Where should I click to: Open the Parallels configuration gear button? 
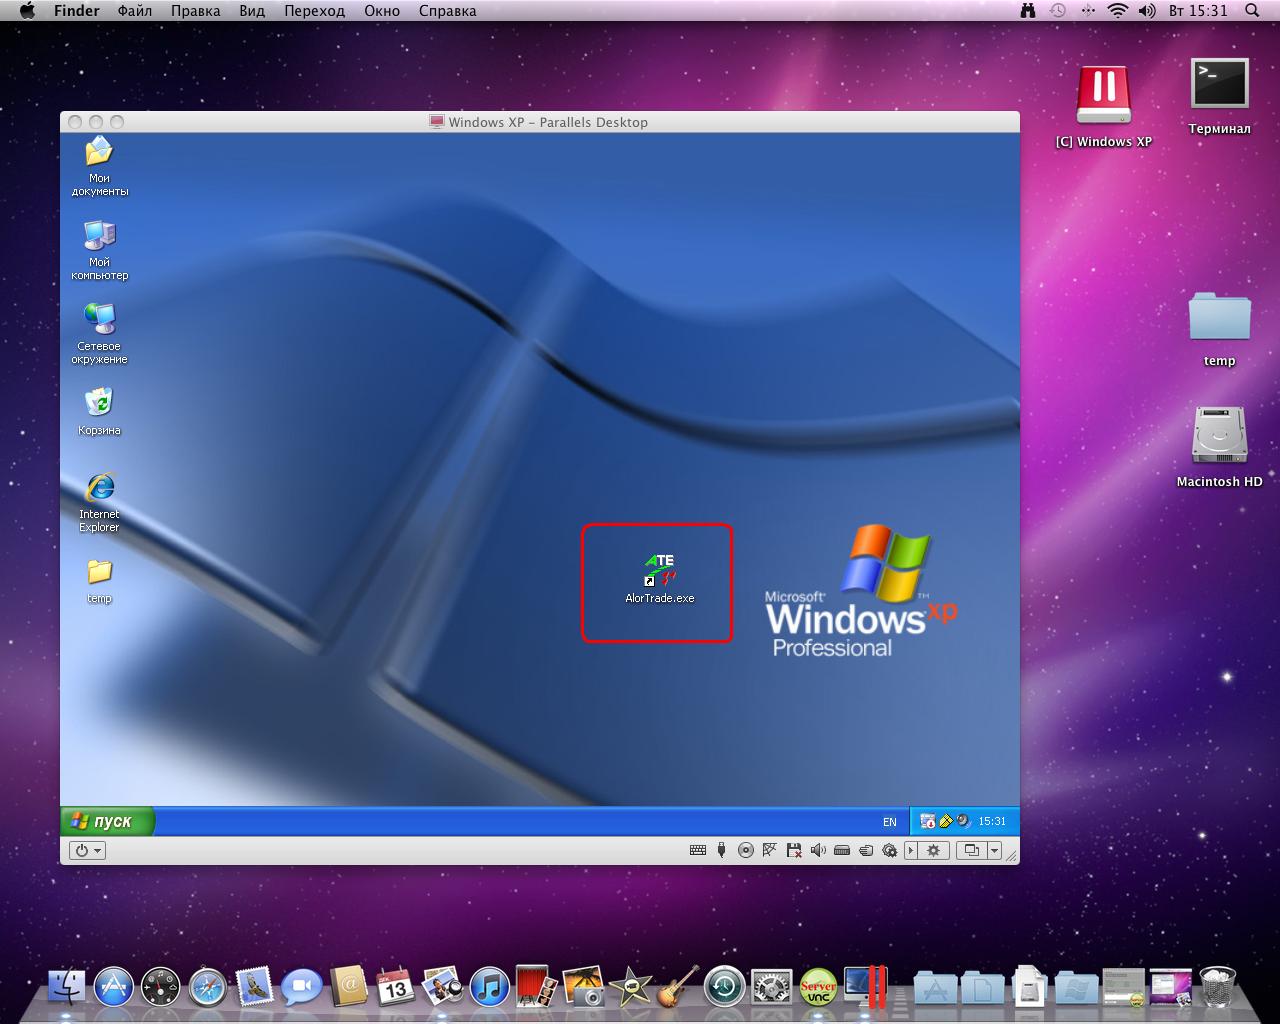point(933,851)
